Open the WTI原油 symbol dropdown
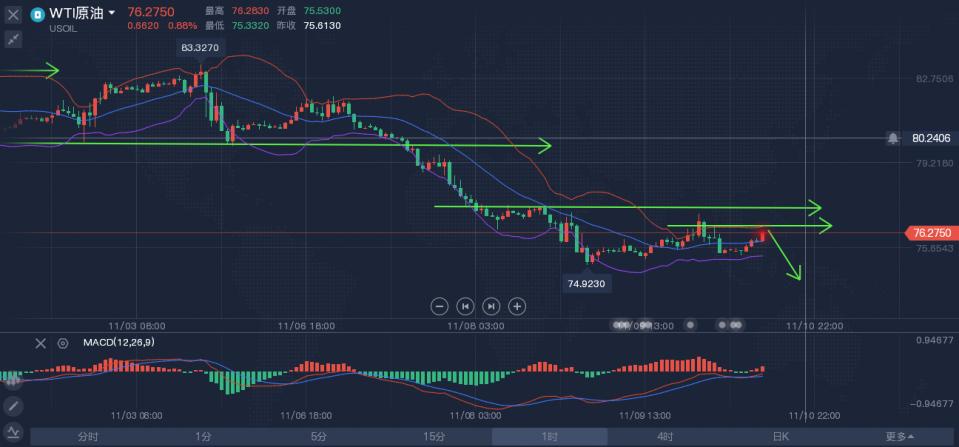The width and height of the screenshot is (959, 447). pyautogui.click(x=111, y=13)
